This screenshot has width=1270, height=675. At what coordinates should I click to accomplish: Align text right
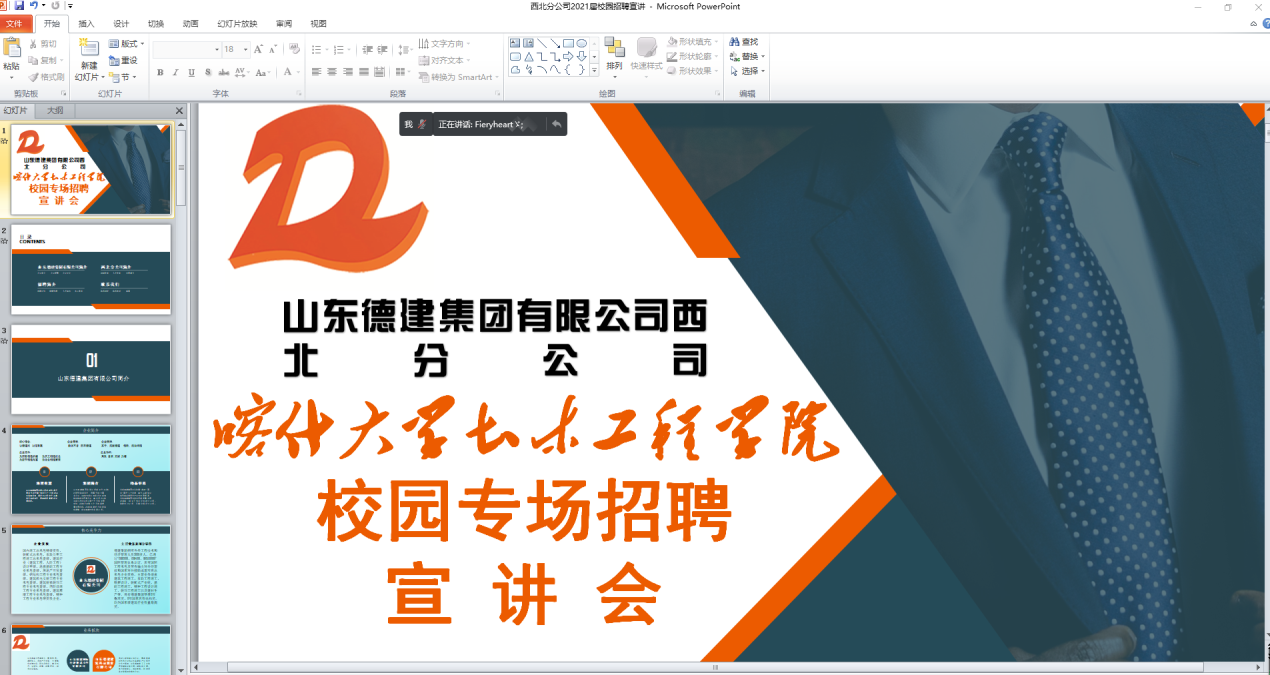[347, 72]
